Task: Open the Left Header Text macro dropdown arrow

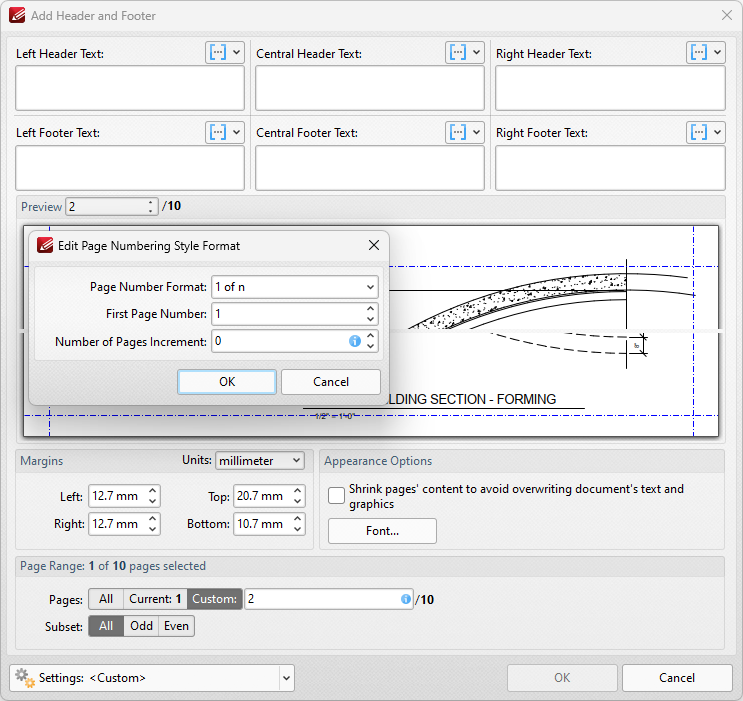Action: (236, 52)
